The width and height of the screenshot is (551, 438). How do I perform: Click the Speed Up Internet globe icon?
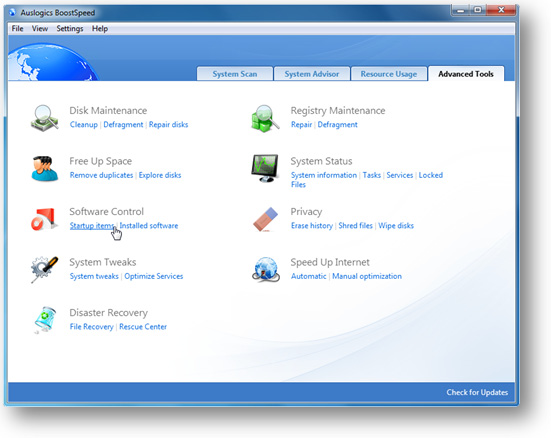pyautogui.click(x=266, y=269)
